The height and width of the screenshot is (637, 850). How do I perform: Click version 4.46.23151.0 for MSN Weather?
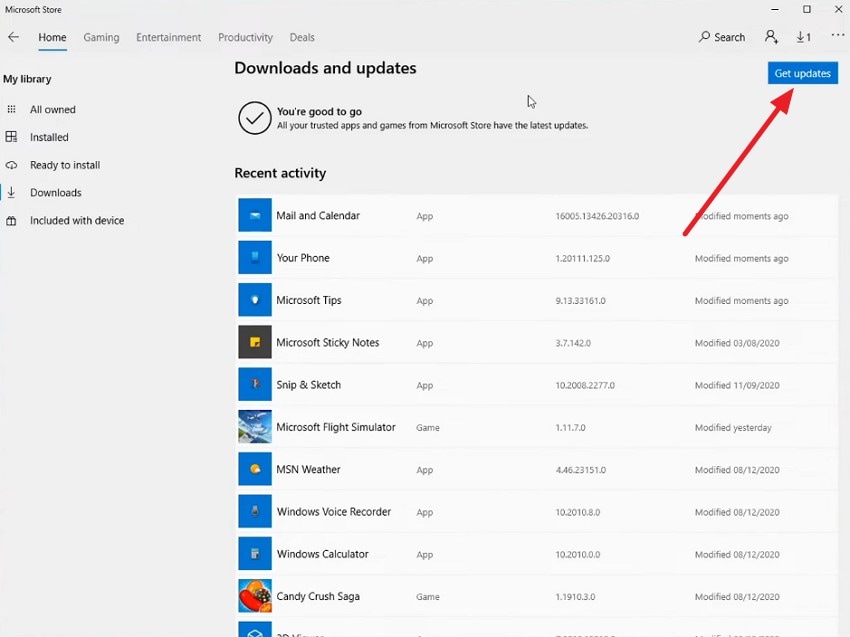[x=580, y=470]
